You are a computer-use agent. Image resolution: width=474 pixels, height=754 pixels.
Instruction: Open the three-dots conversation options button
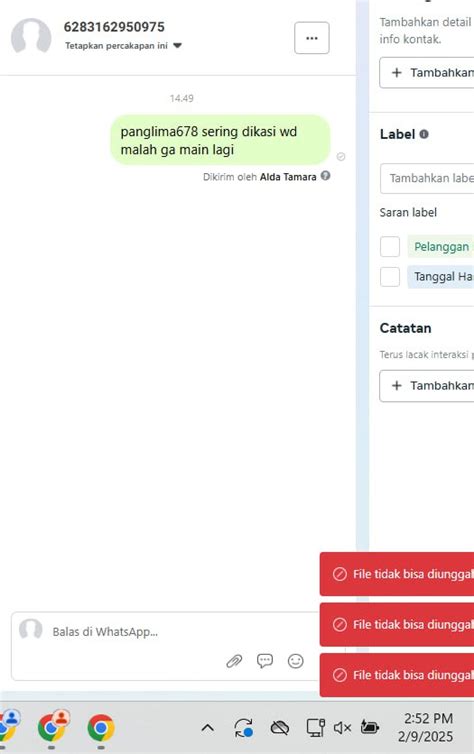point(312,38)
